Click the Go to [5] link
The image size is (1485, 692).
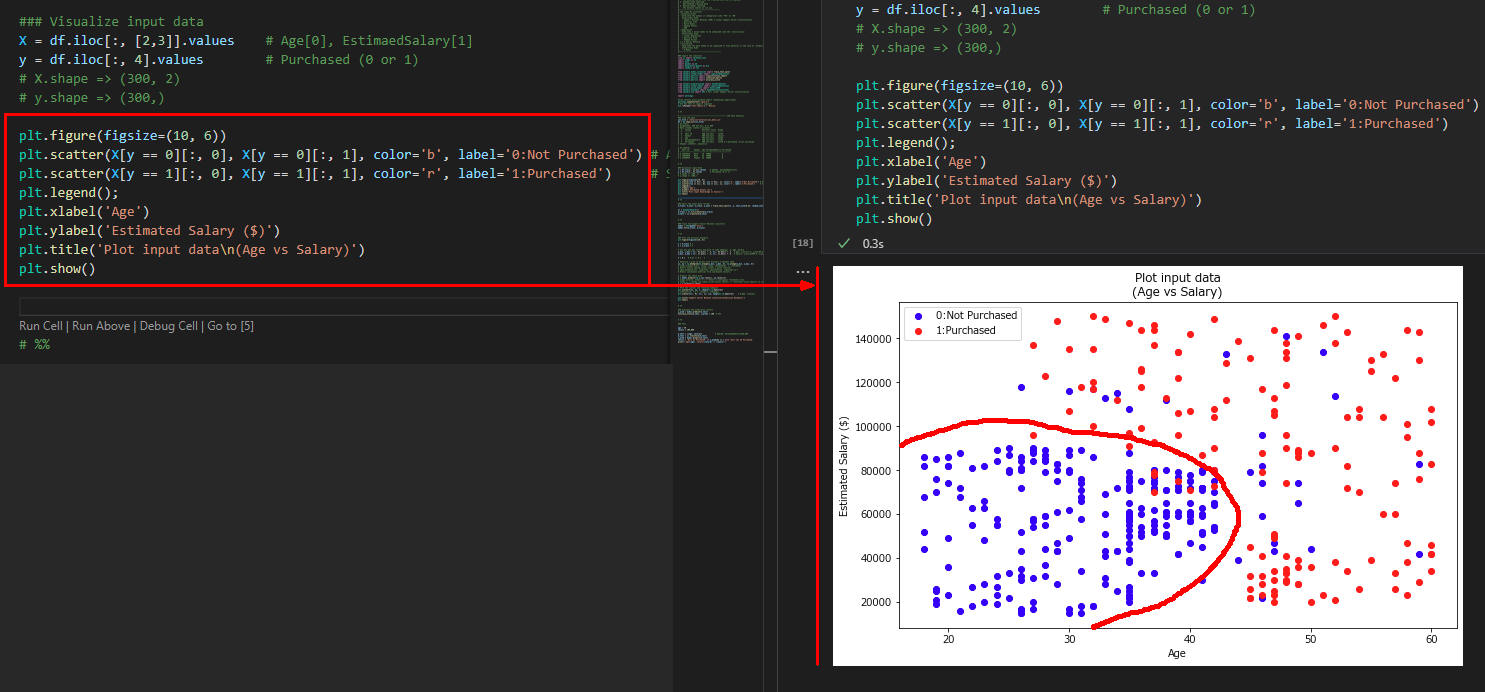click(230, 326)
